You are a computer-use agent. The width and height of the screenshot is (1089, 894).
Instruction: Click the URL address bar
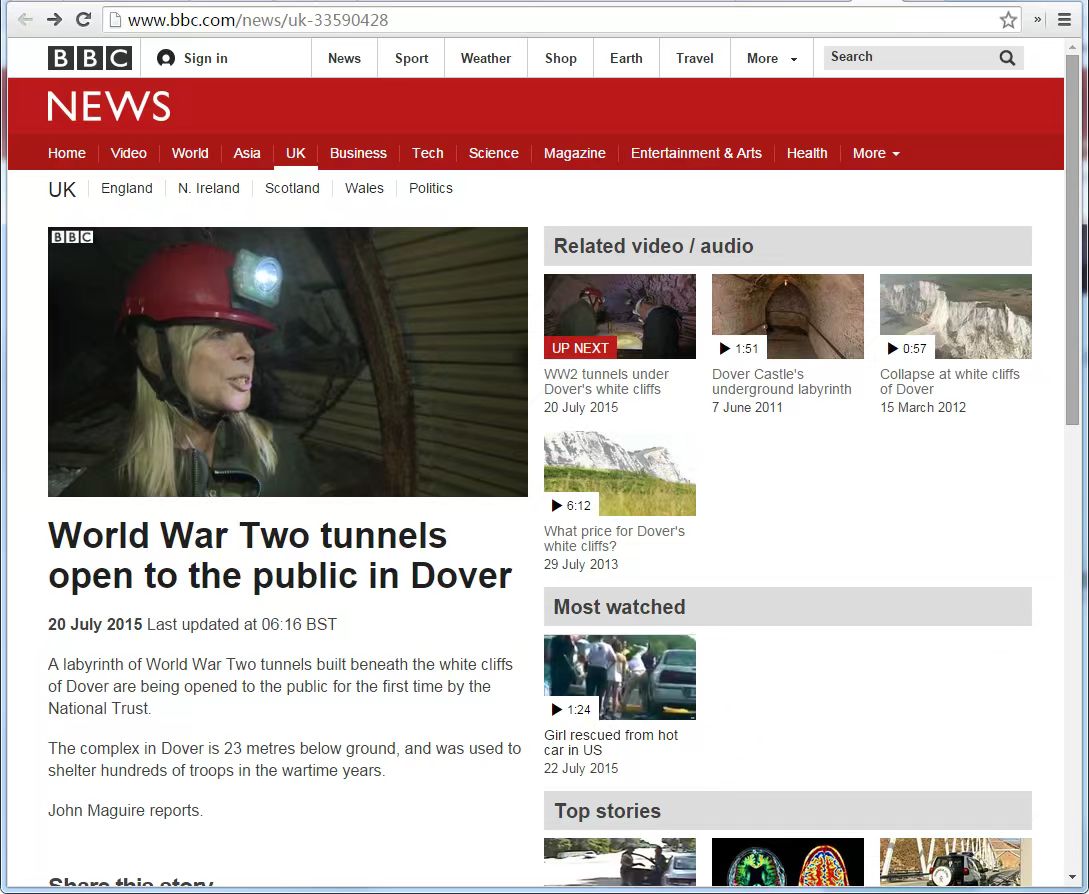point(550,20)
